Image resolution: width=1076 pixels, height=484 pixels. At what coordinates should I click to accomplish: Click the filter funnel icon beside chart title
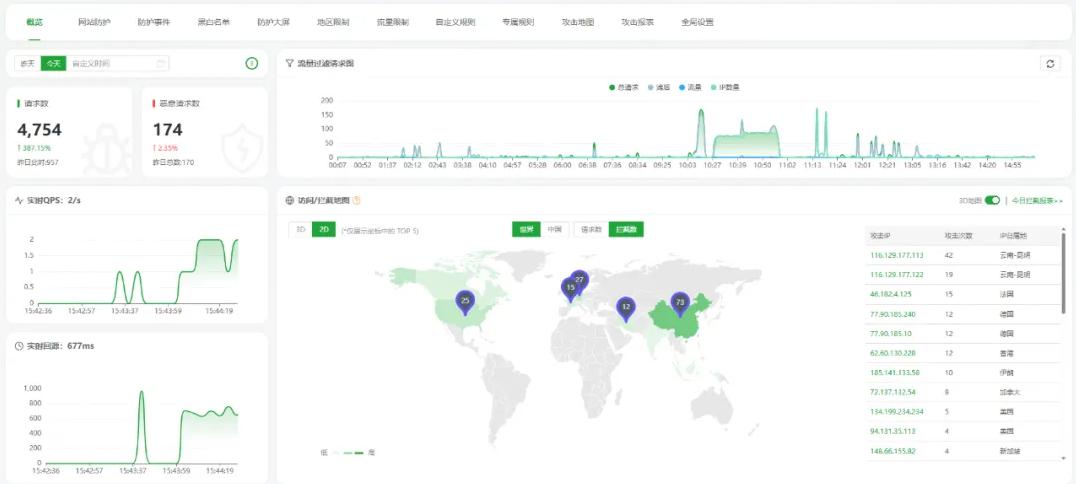point(290,63)
